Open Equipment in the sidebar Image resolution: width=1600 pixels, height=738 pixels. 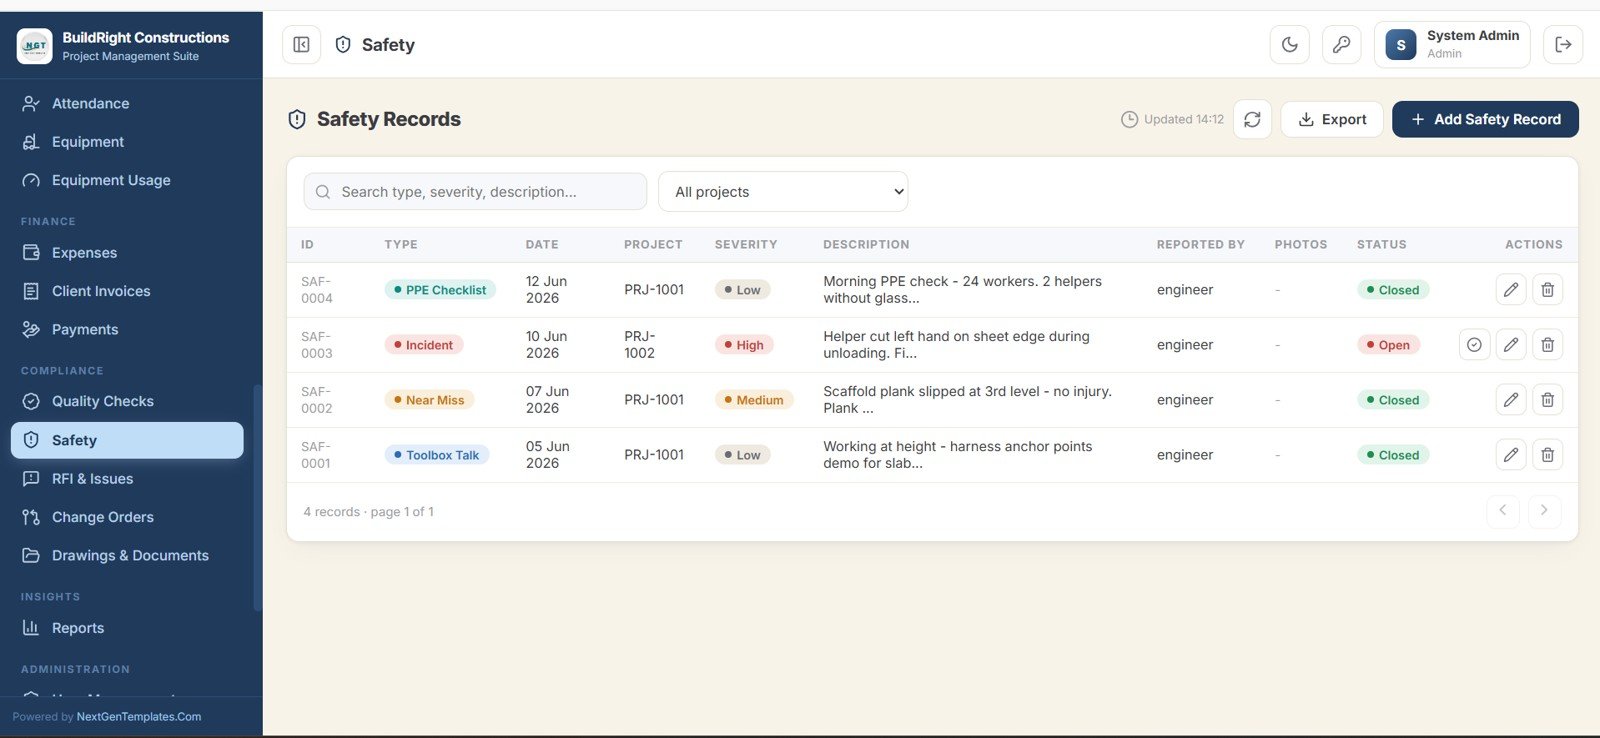click(127, 142)
